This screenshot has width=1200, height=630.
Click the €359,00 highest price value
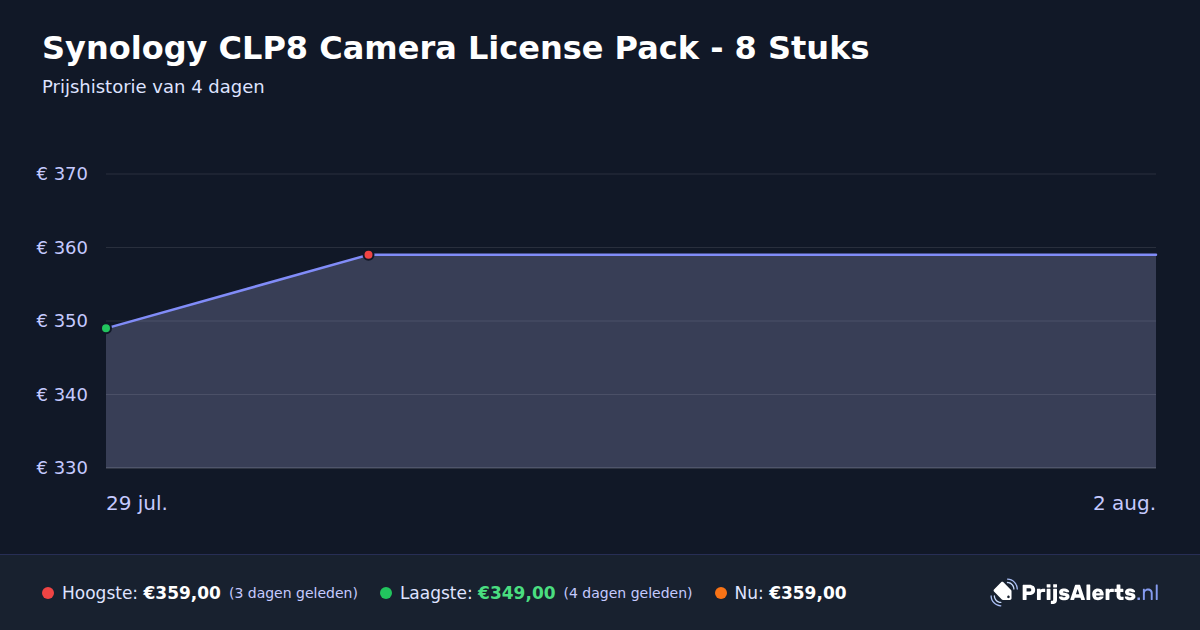(182, 593)
